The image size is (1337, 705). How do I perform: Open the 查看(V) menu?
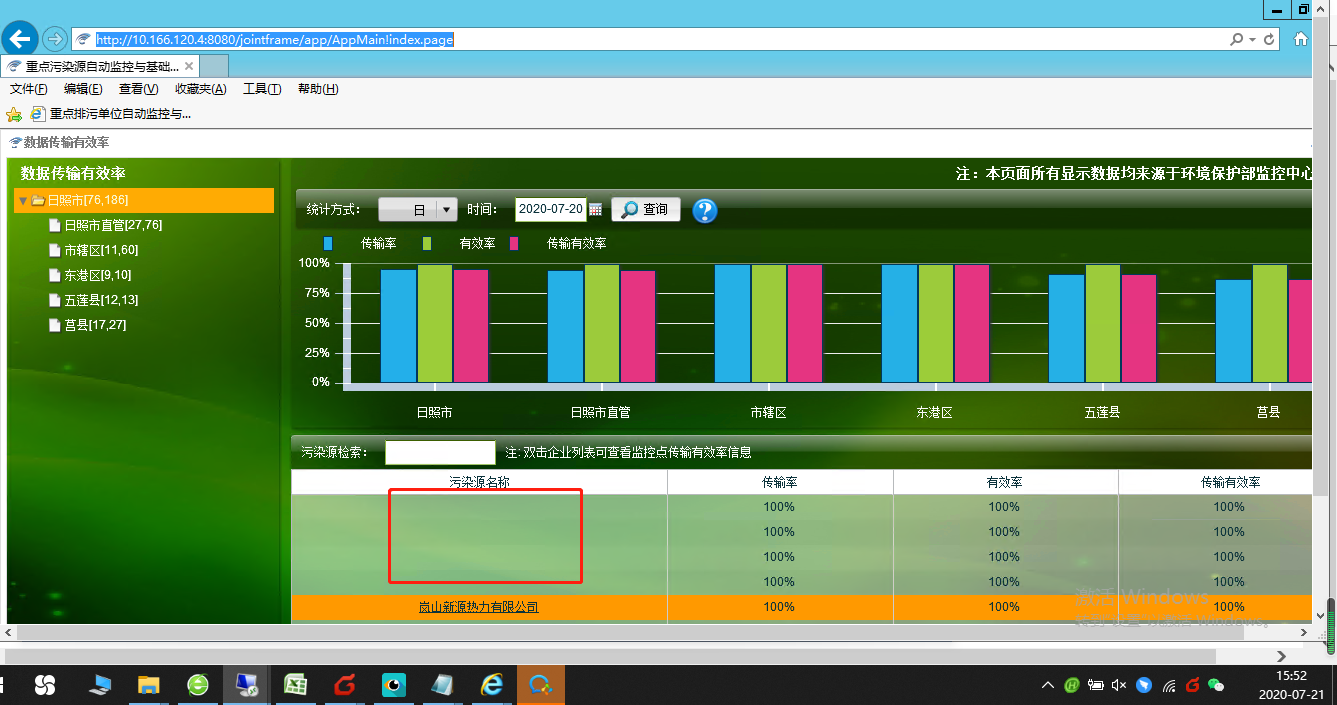click(139, 89)
